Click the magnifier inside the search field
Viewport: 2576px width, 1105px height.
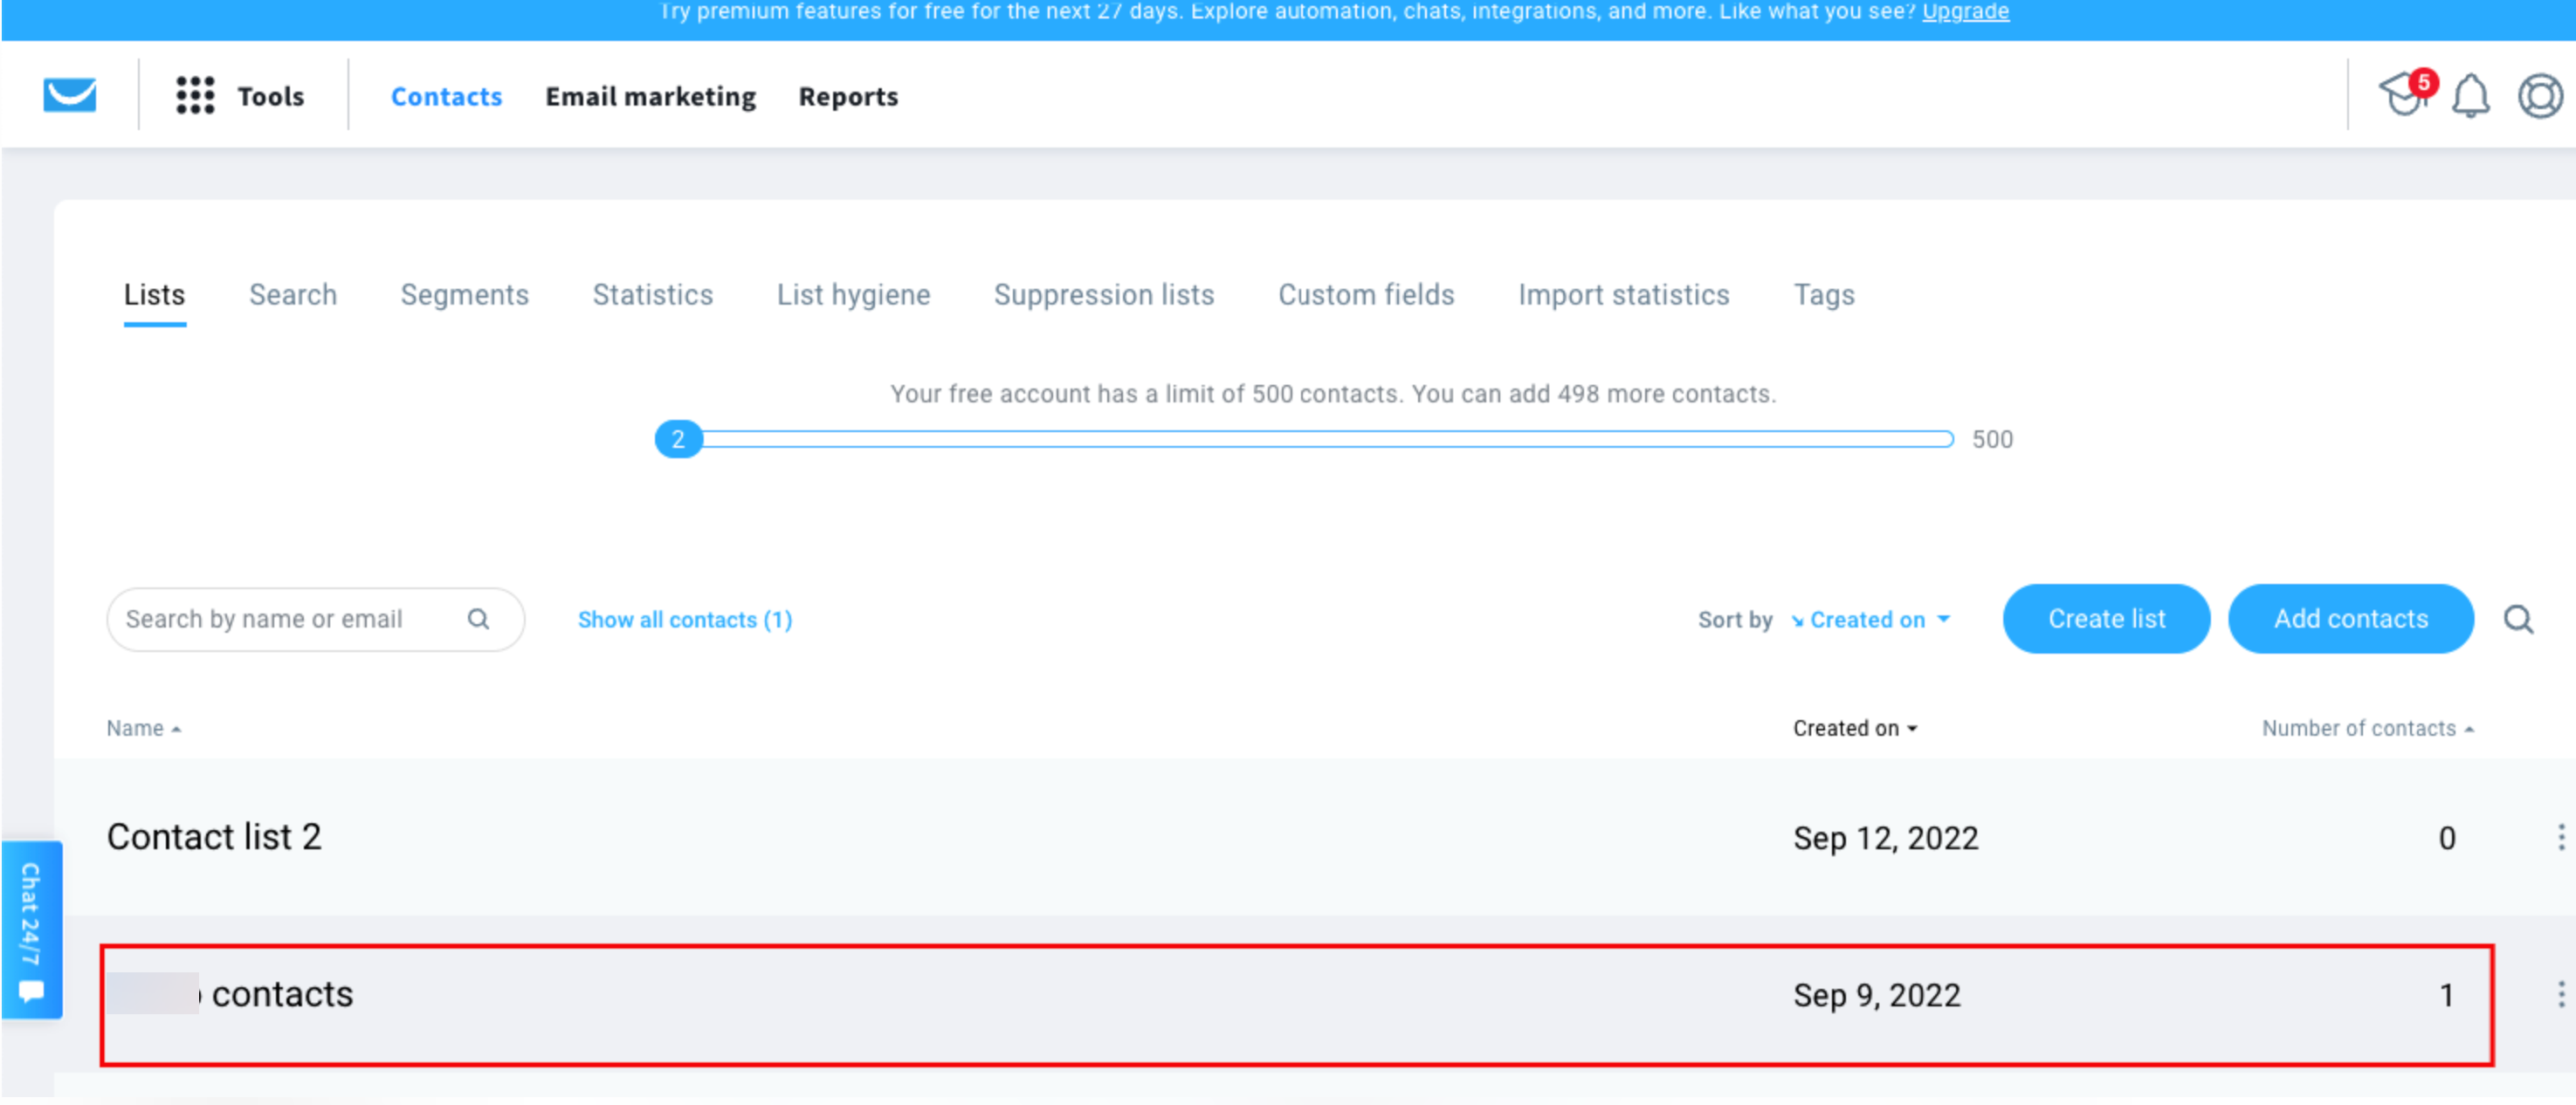tap(478, 619)
